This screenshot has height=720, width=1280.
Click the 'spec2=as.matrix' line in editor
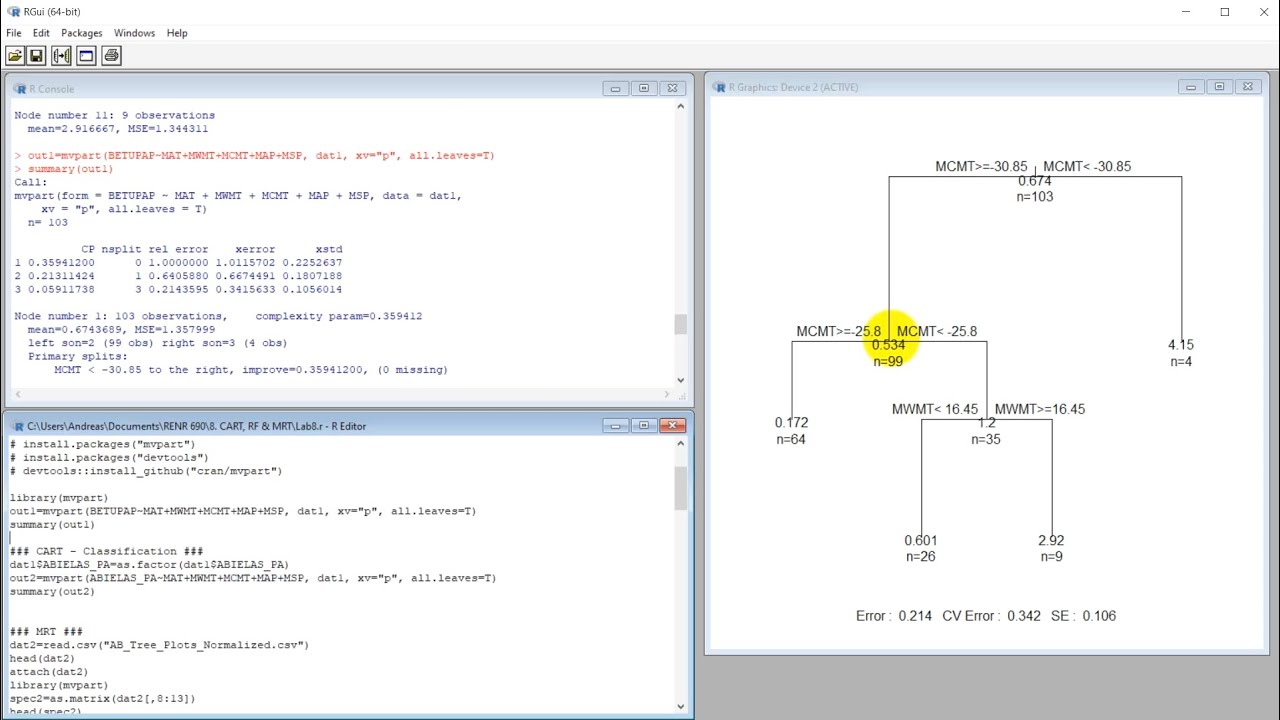click(x=103, y=699)
